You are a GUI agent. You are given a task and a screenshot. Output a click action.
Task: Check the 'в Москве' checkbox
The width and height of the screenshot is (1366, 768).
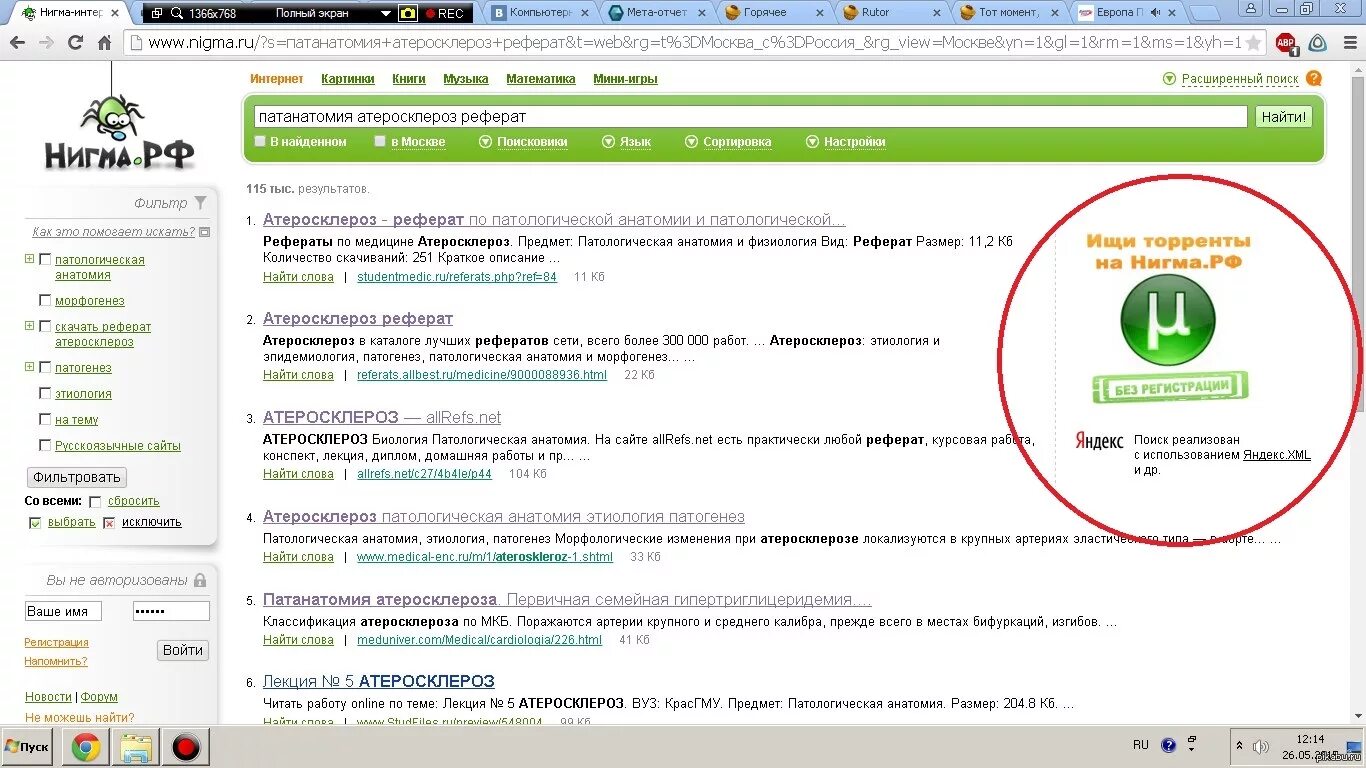pos(380,141)
